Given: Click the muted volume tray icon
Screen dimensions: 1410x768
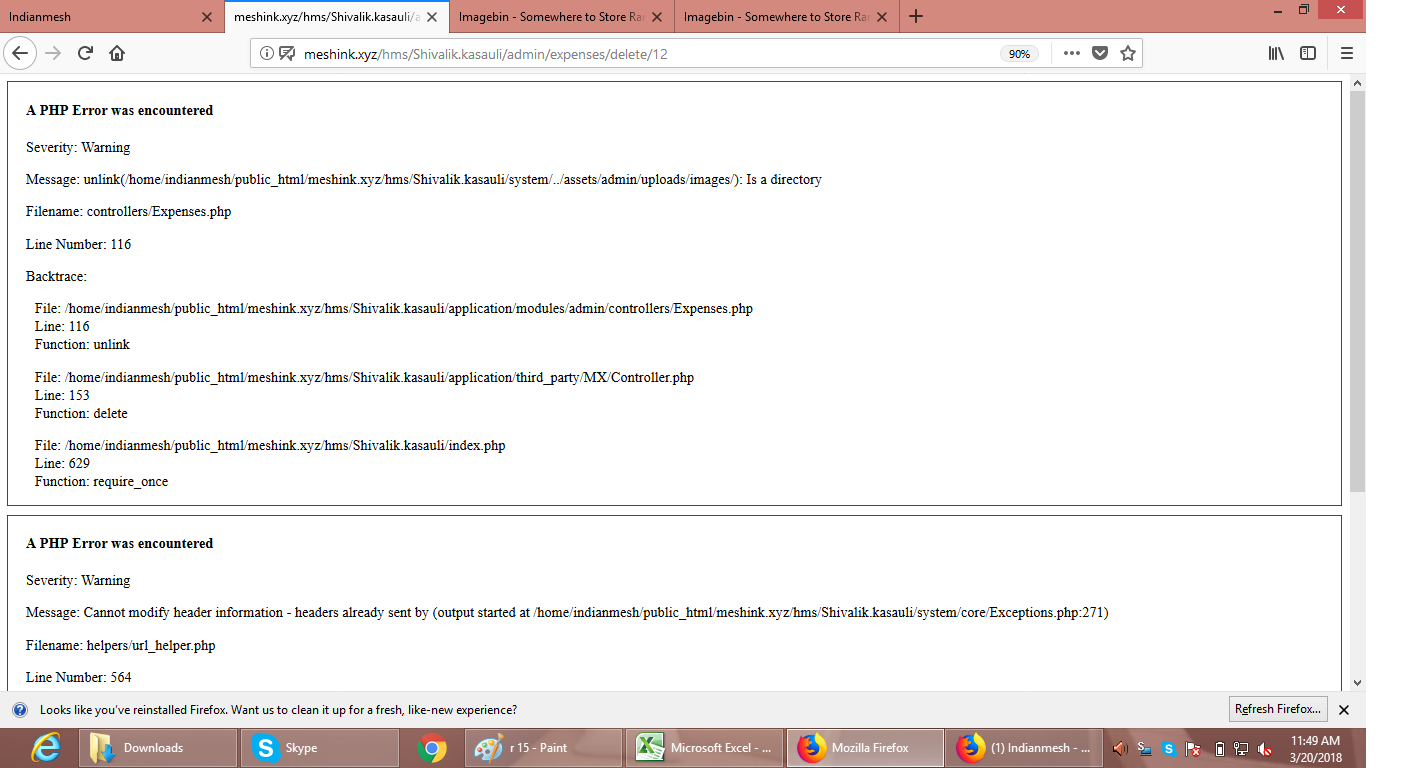Looking at the screenshot, I should click(1265, 748).
